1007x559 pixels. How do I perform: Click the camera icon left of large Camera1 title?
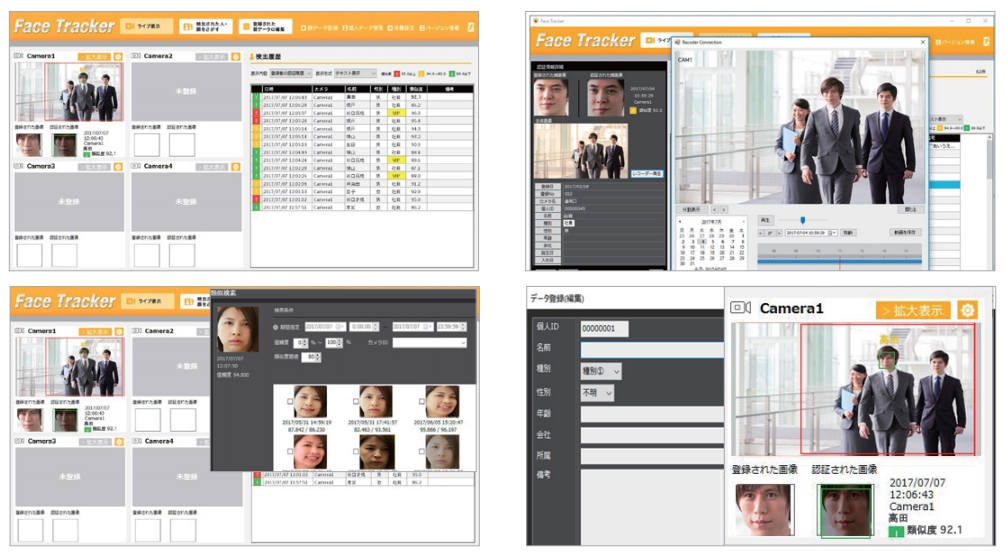coord(740,308)
